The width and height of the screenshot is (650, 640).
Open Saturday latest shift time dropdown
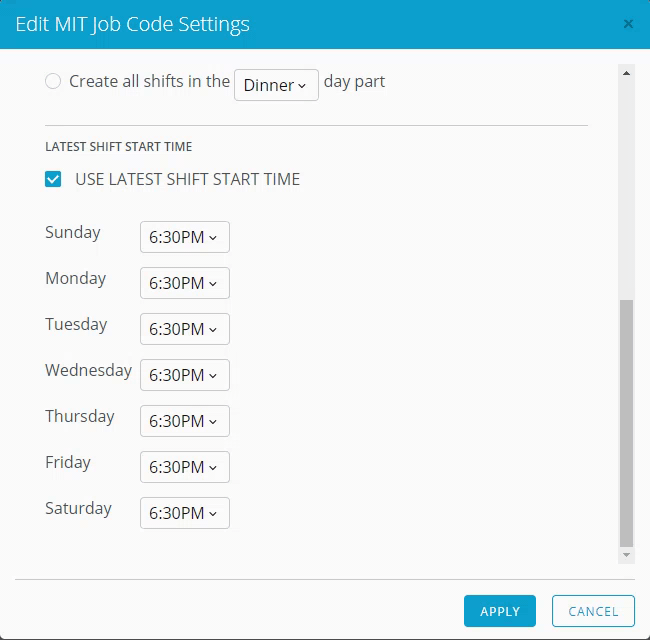click(185, 513)
